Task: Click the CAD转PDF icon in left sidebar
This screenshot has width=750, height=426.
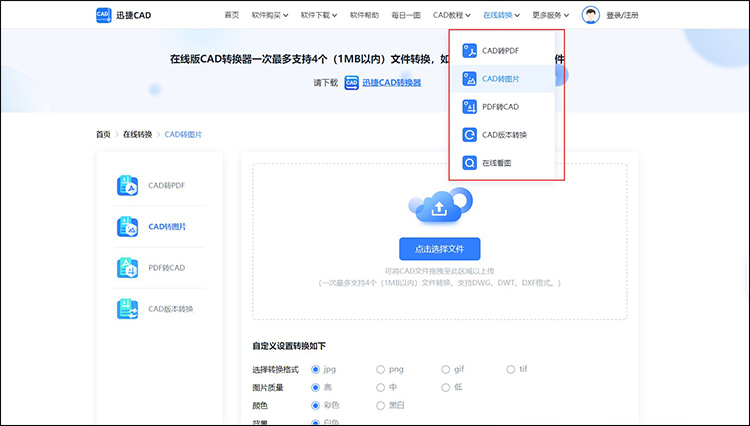Action: coord(127,186)
